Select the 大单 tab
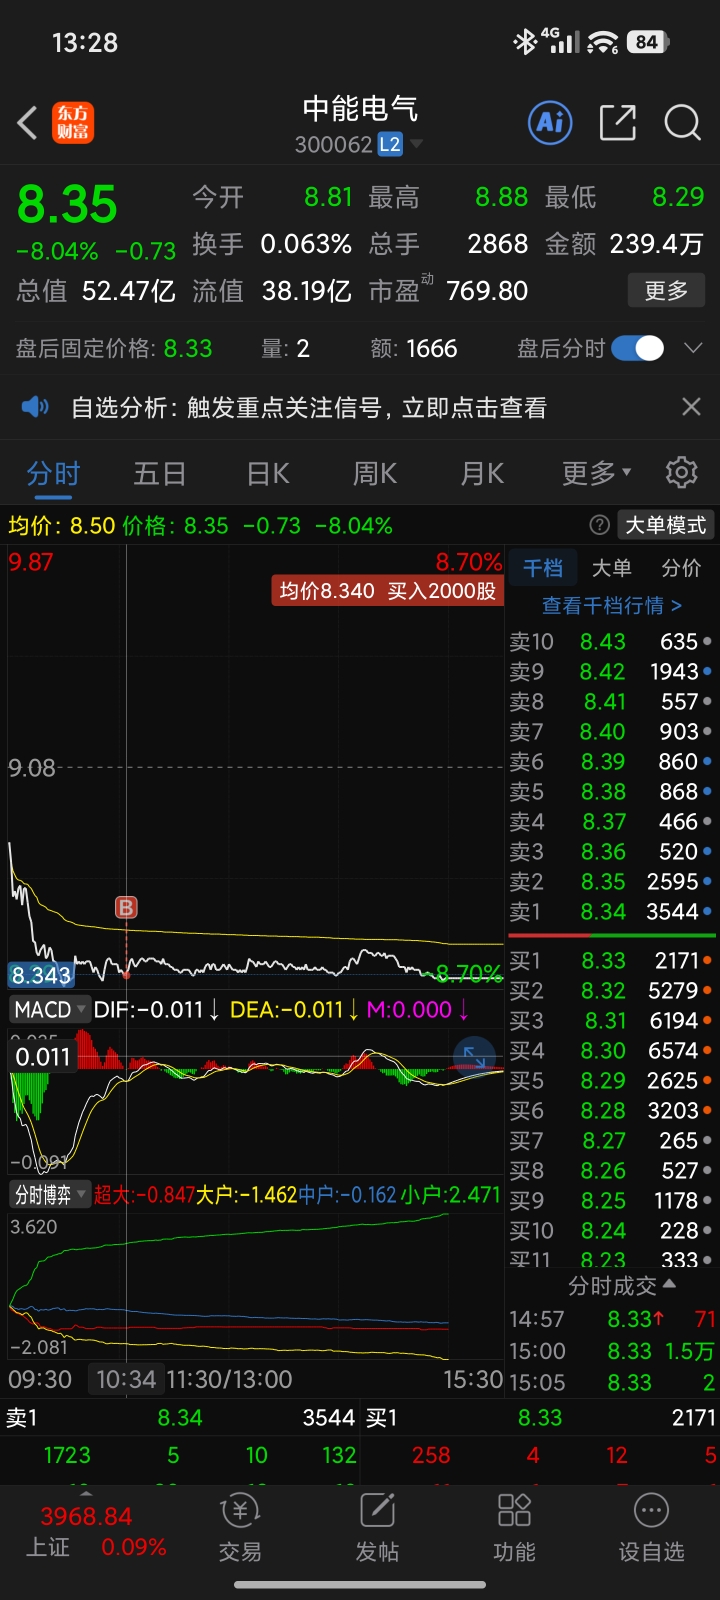Viewport: 720px width, 1600px height. click(x=611, y=568)
